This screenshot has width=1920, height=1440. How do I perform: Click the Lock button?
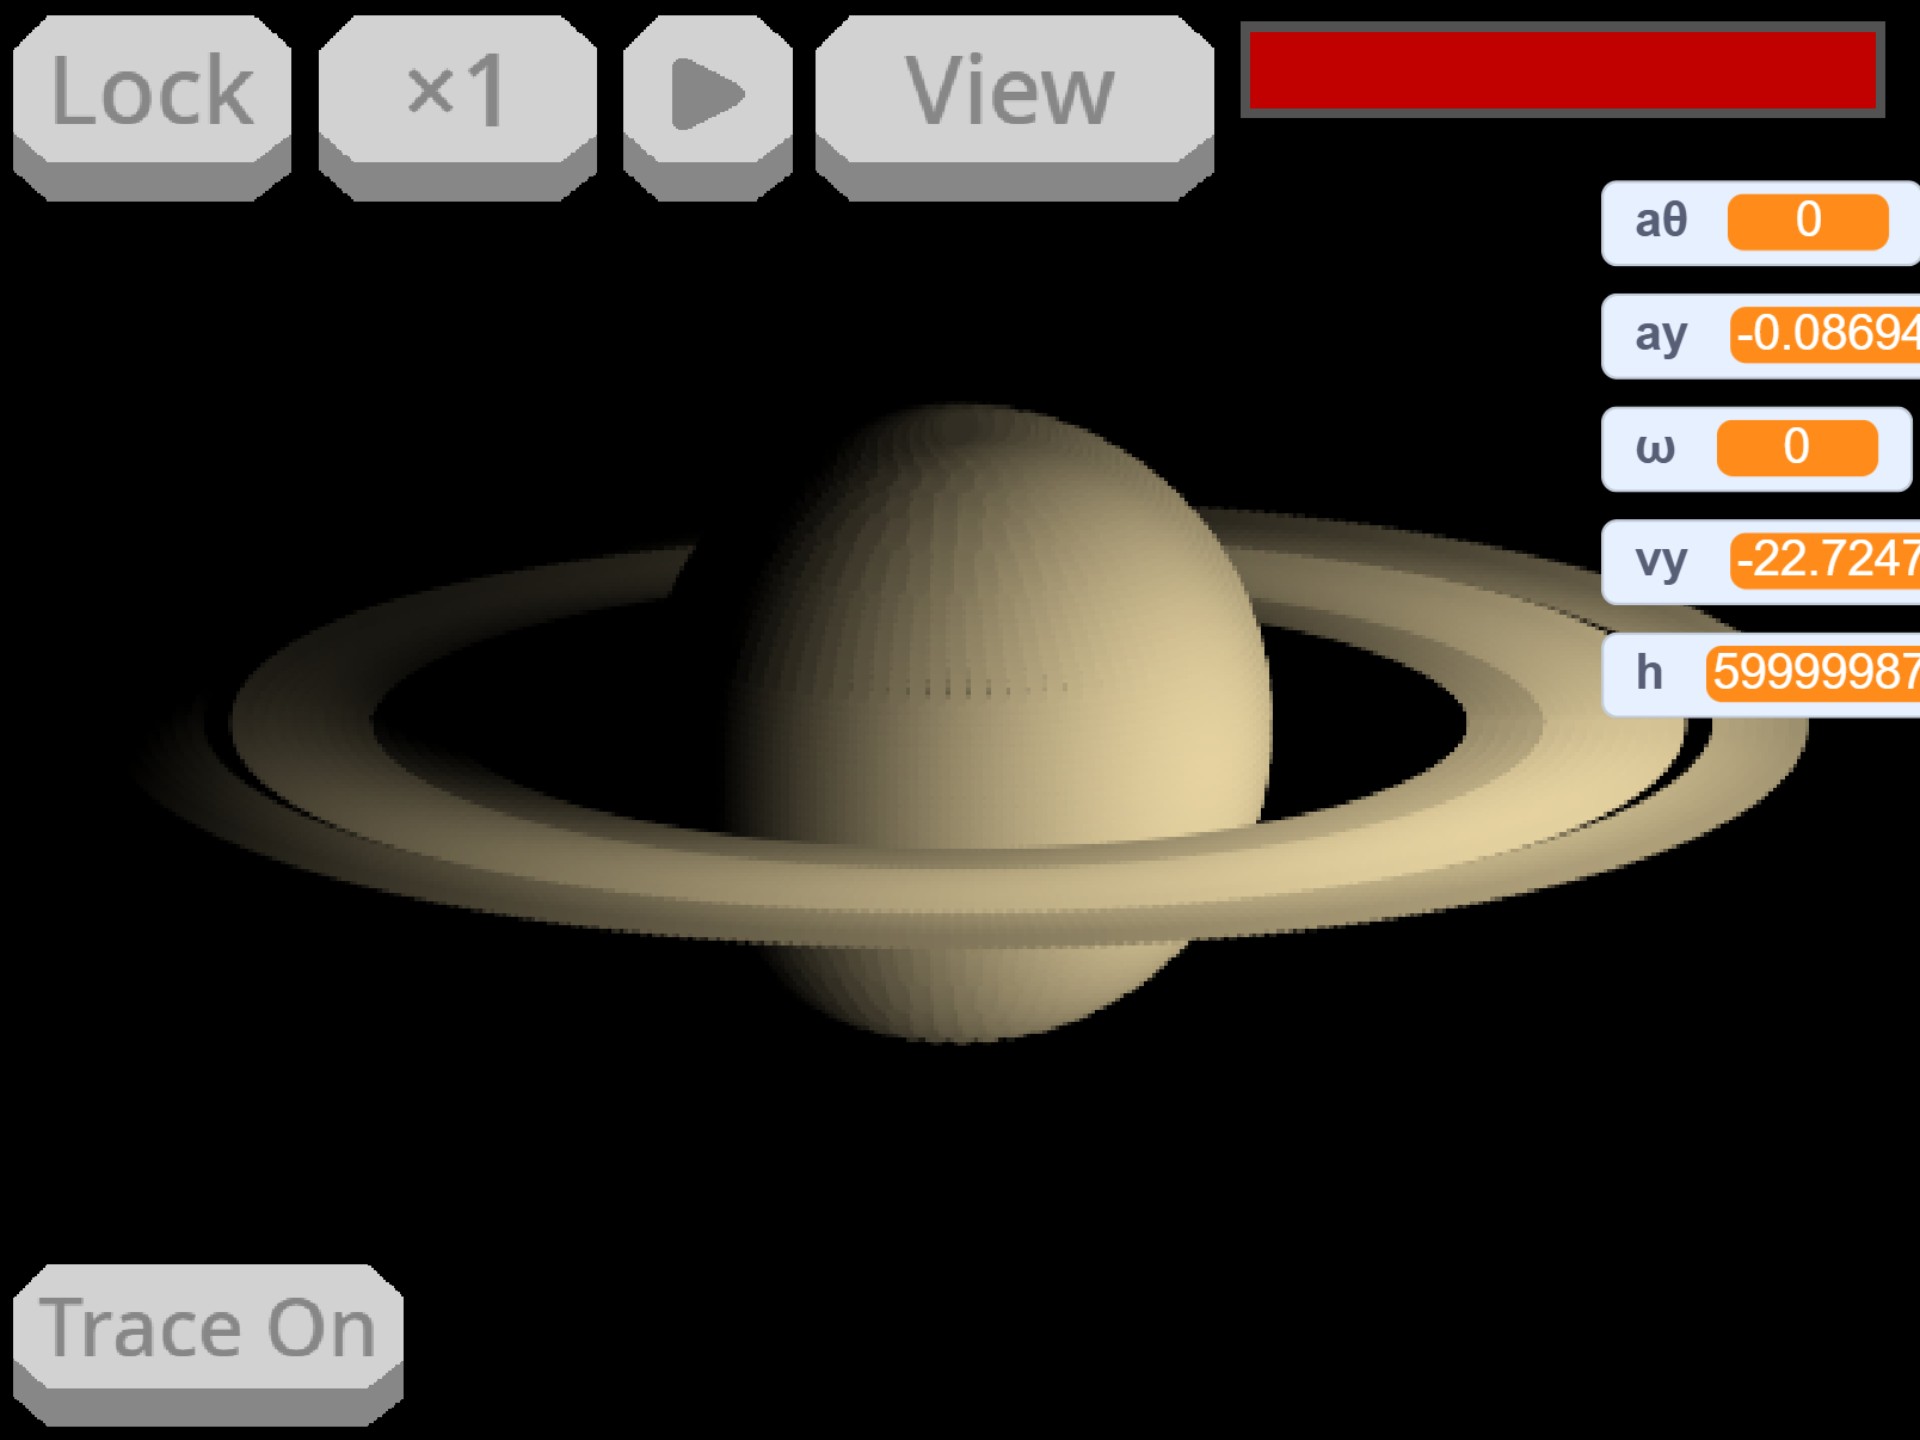(152, 92)
